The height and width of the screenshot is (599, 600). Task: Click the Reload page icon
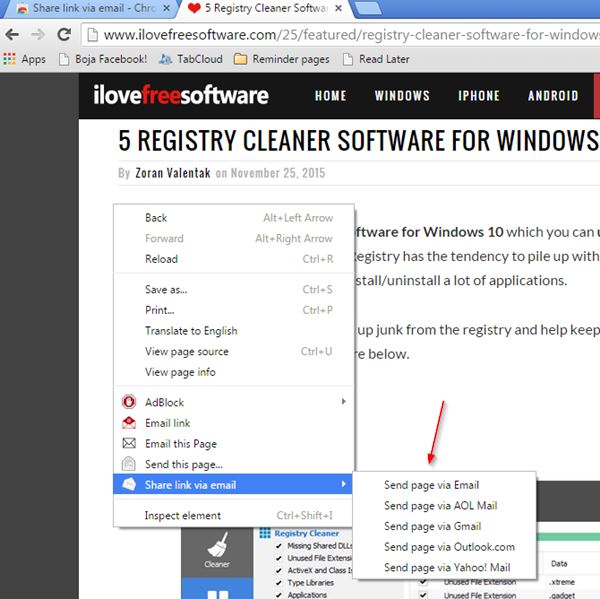(x=64, y=34)
